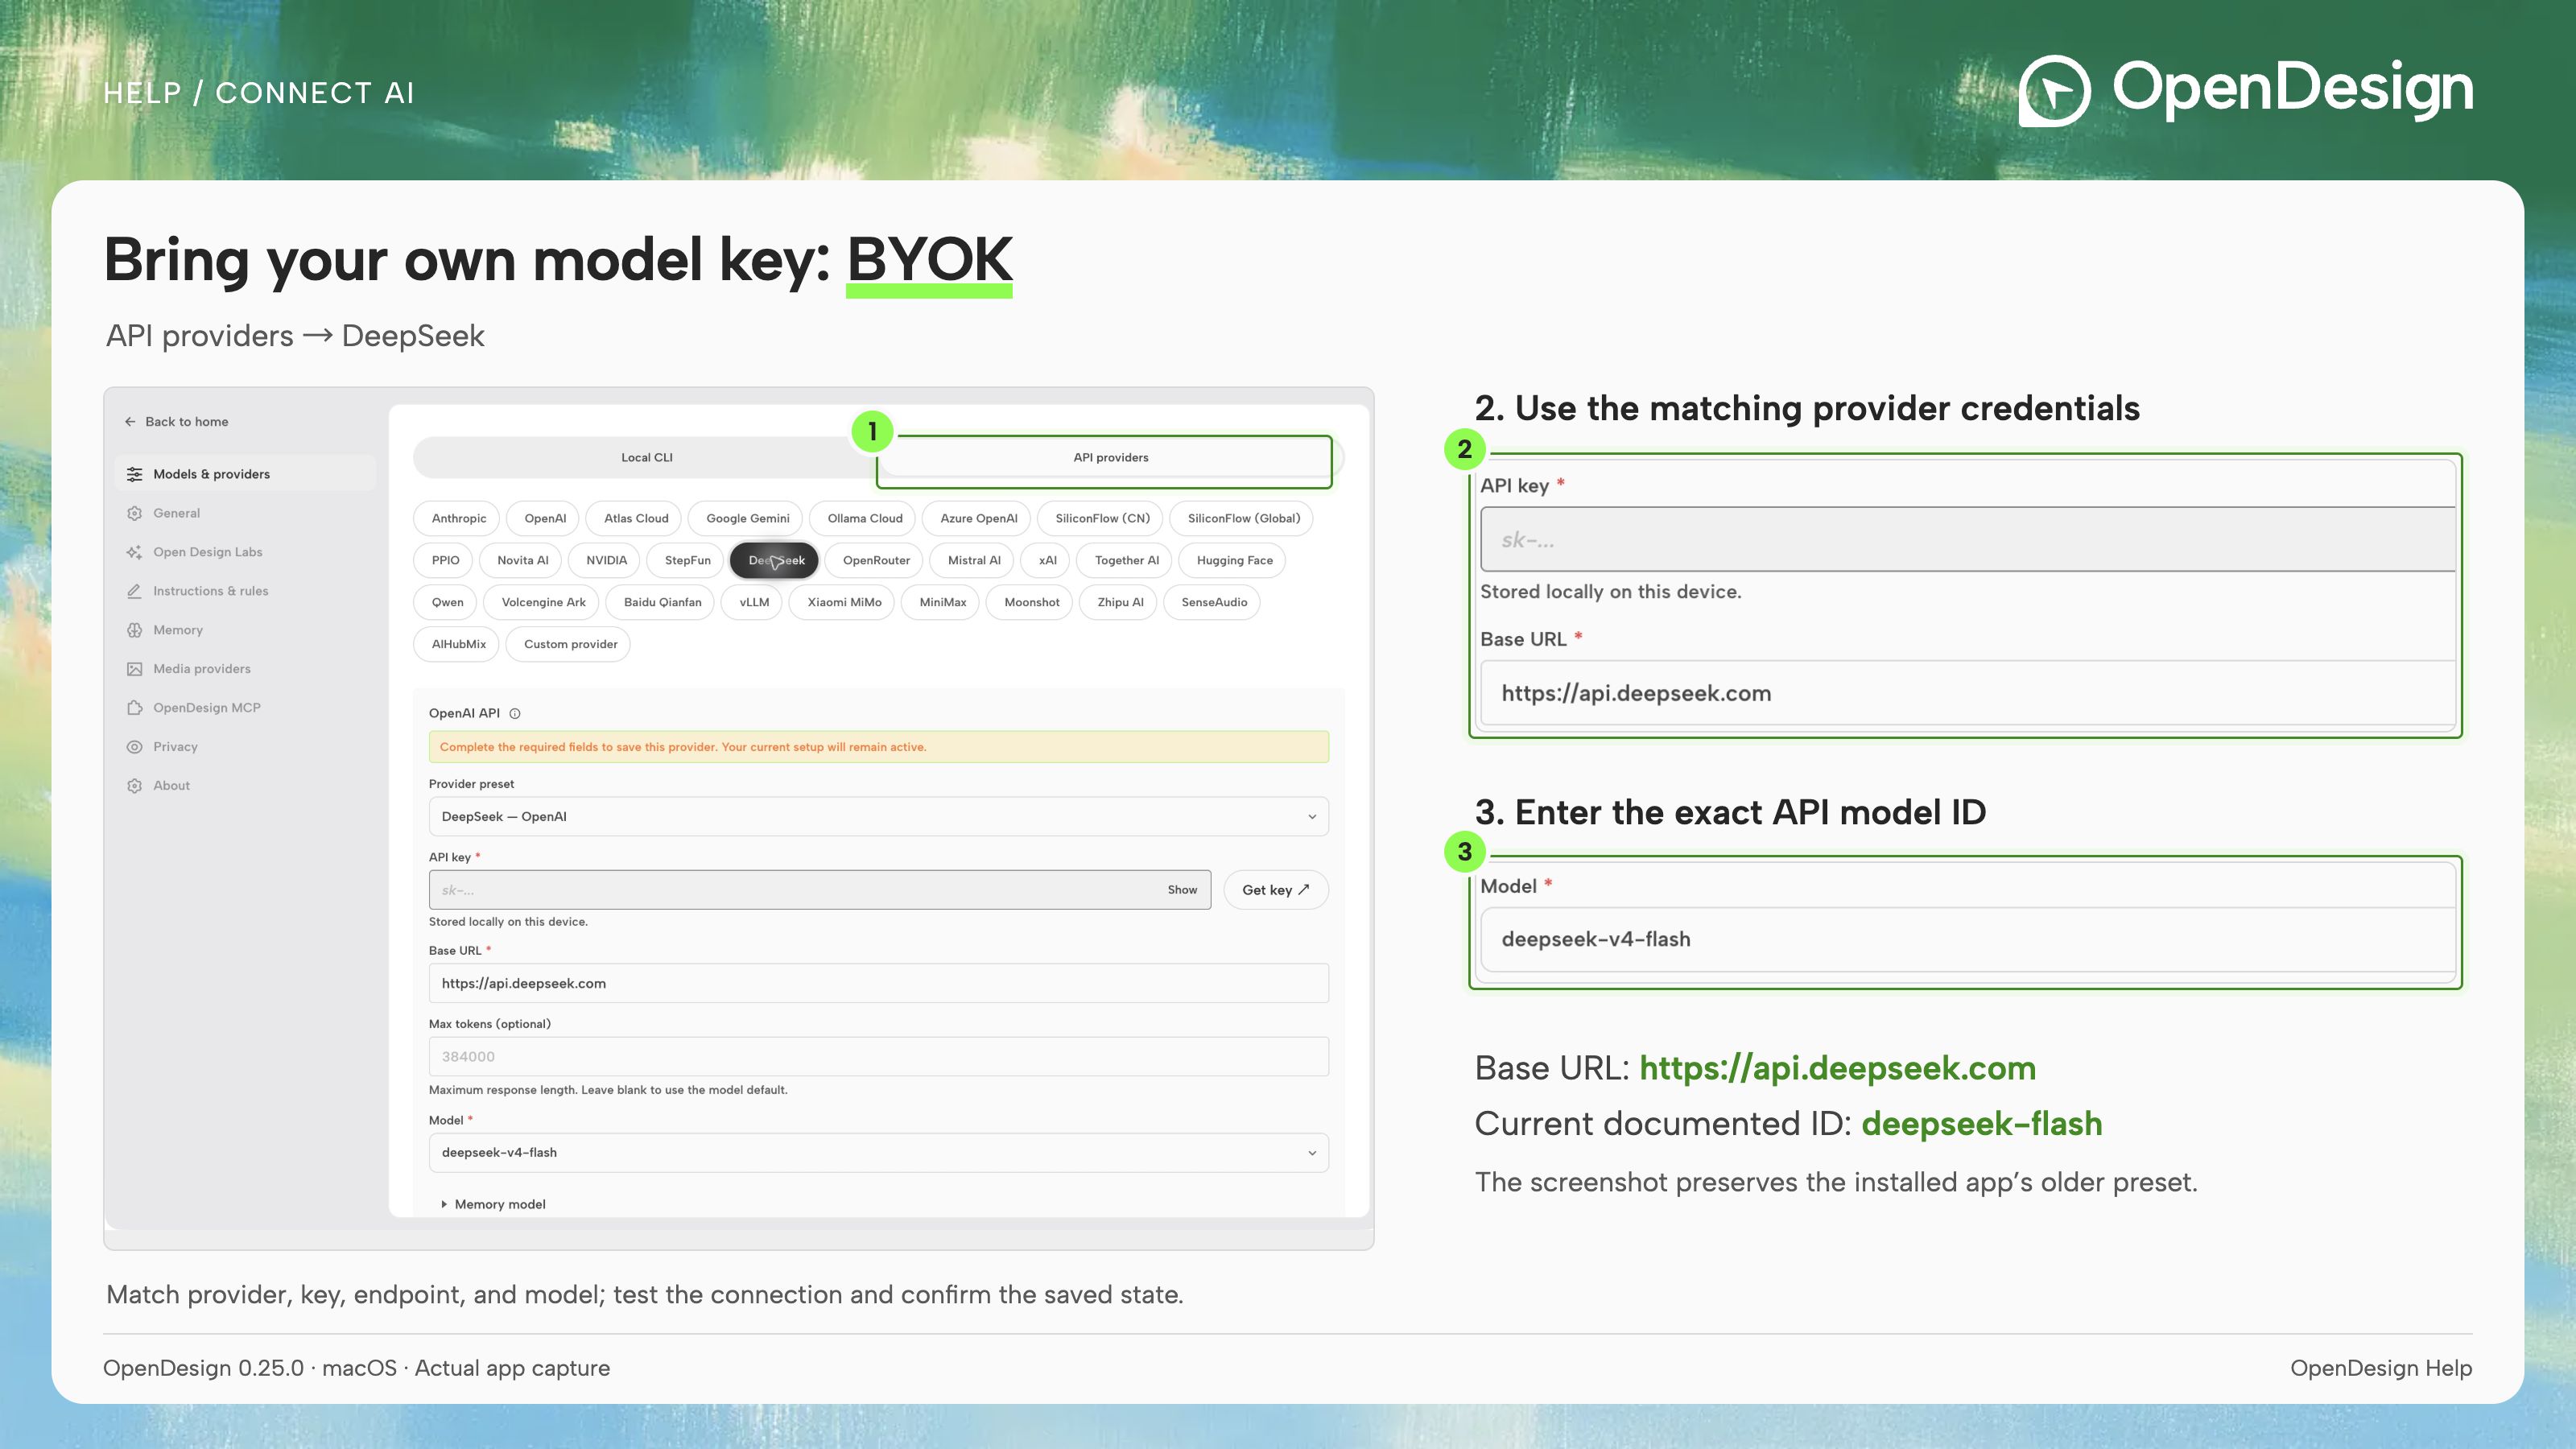Choose the Custom provider option
This screenshot has height=1449, width=2576.
pyautogui.click(x=570, y=644)
